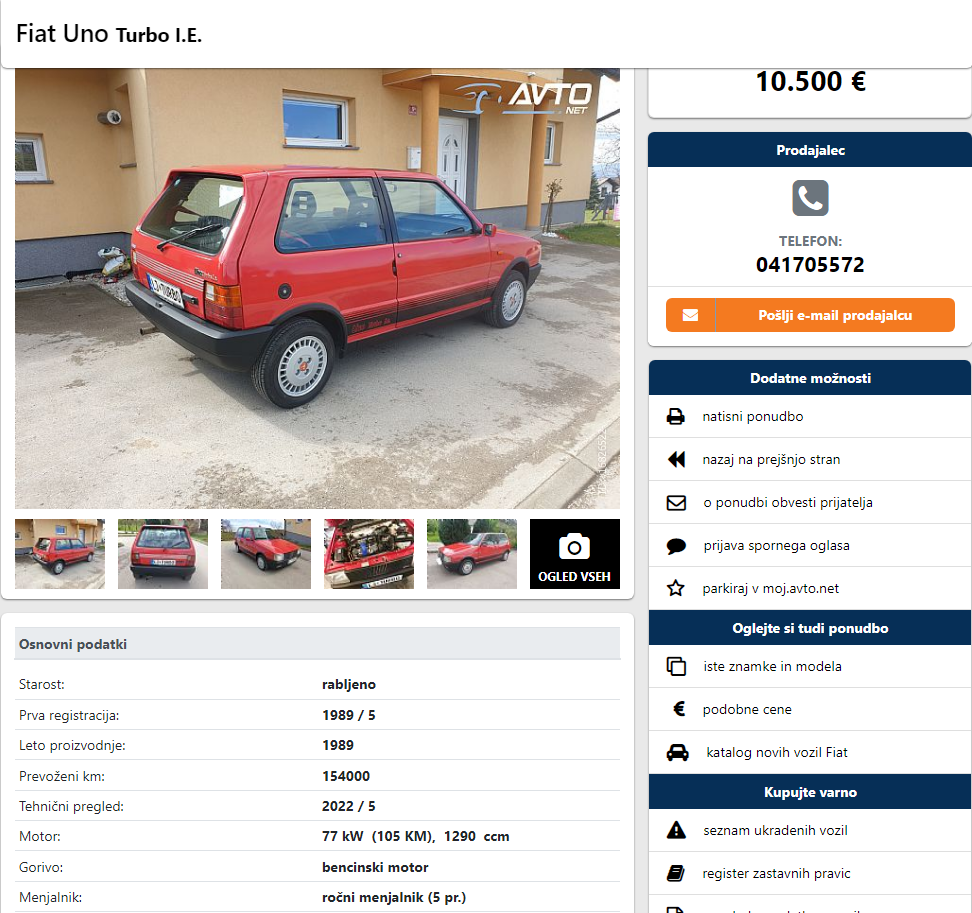Click the phone icon under Prodajalec

pyautogui.click(x=810, y=198)
